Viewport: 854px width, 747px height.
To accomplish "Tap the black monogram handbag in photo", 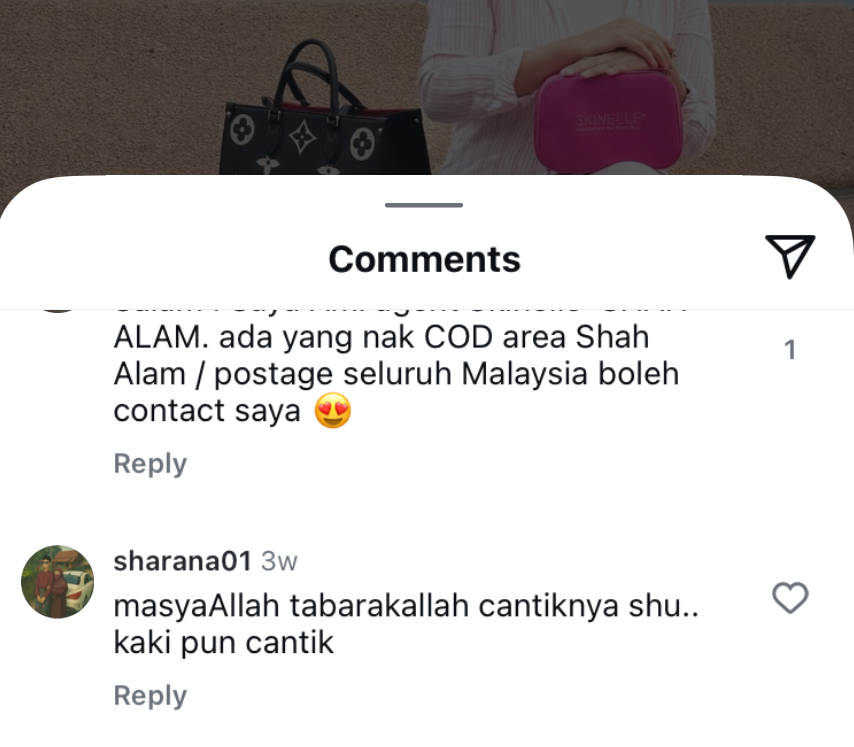I will coord(324,112).
